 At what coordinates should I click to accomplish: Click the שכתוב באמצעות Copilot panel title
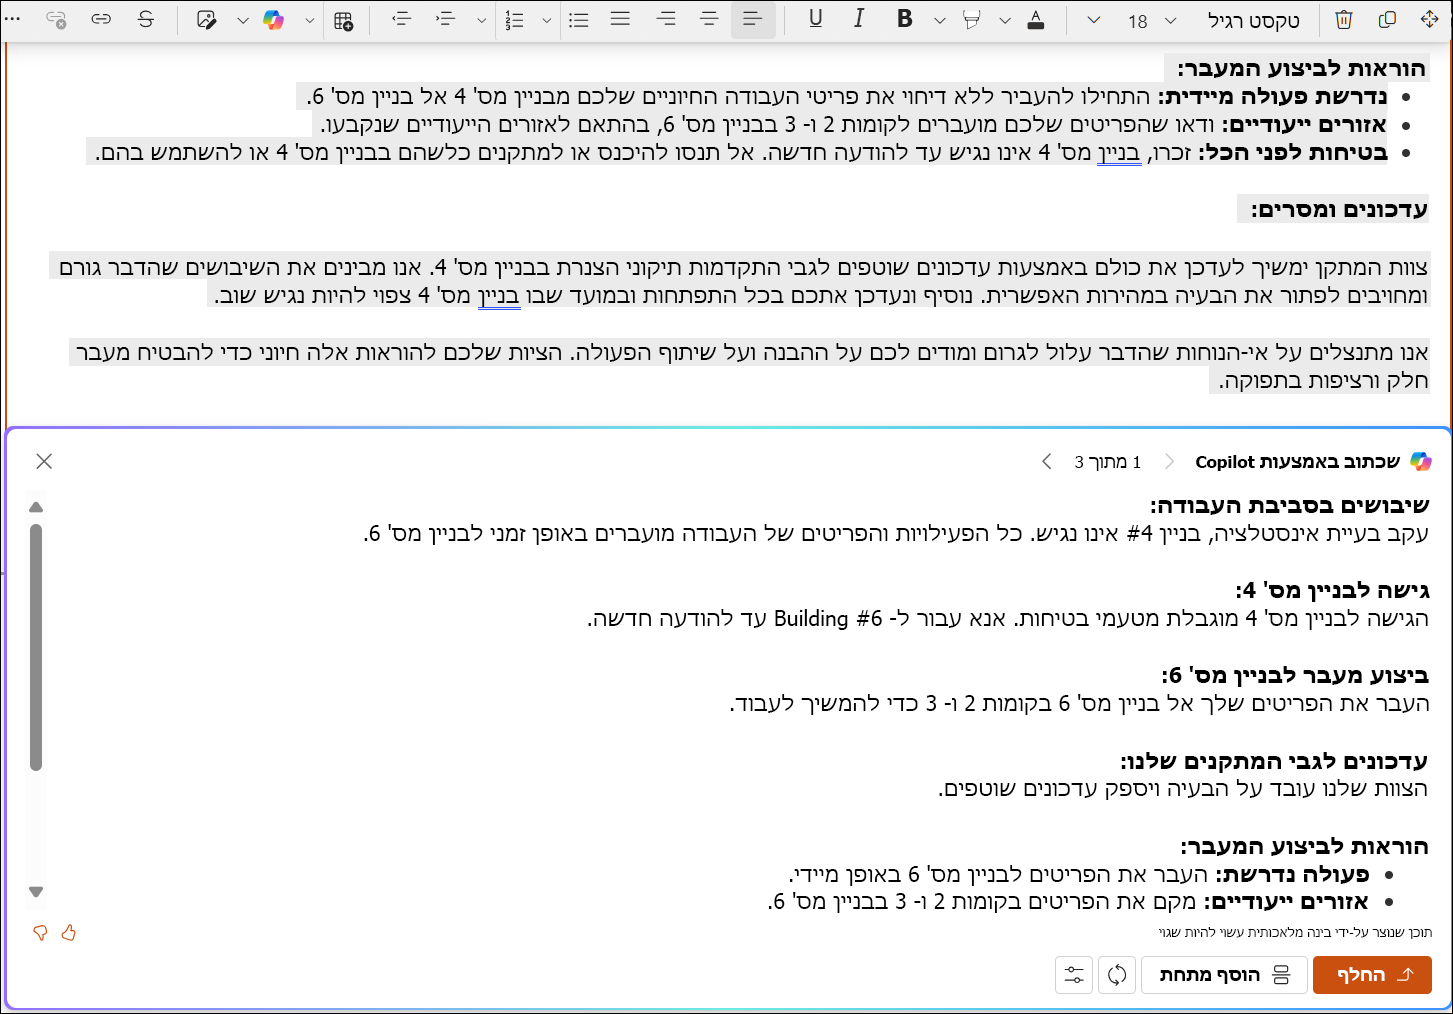[x=1298, y=461]
